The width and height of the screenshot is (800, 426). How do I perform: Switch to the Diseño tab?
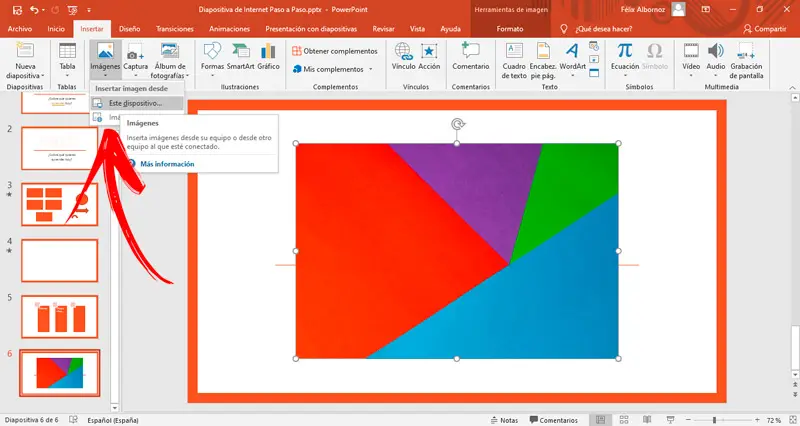pyautogui.click(x=130, y=29)
